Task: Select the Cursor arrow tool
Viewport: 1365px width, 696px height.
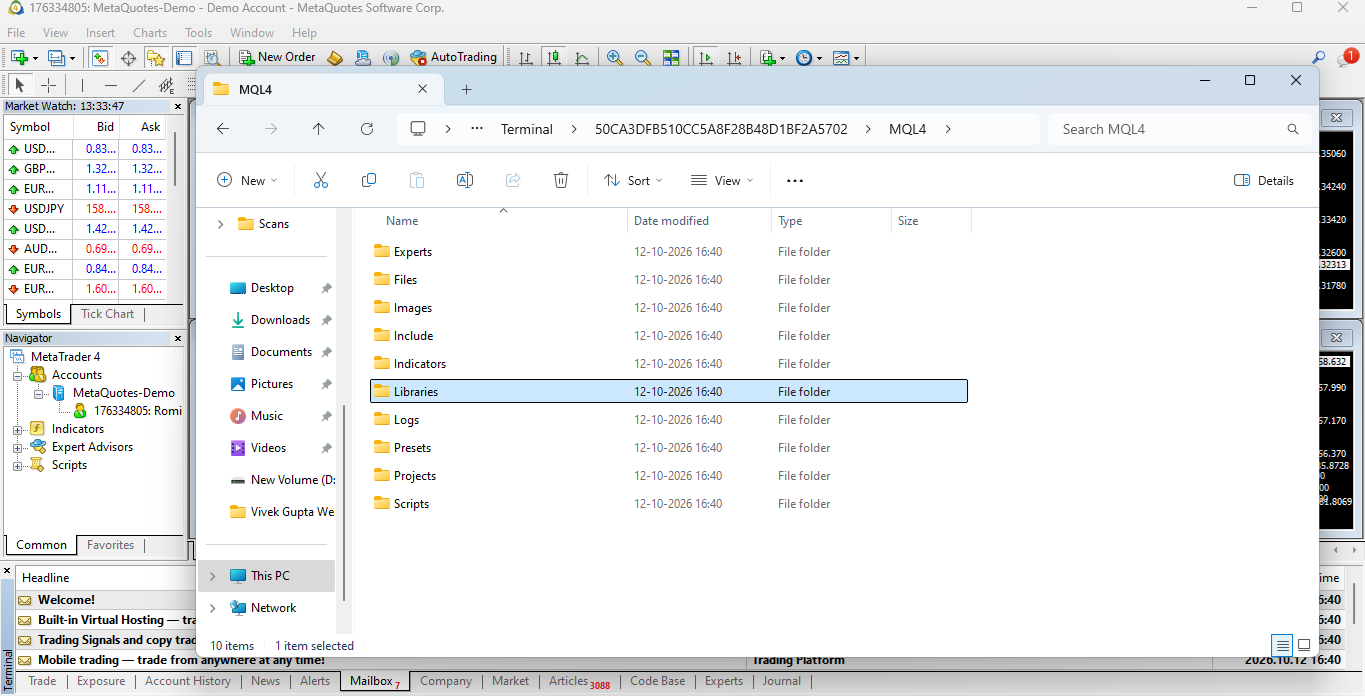Action: pyautogui.click(x=20, y=85)
